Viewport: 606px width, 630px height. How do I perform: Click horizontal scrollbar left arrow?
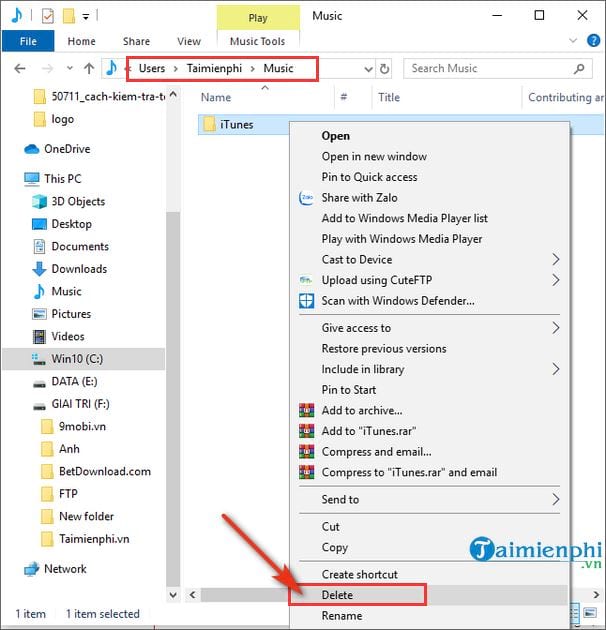coord(192,594)
